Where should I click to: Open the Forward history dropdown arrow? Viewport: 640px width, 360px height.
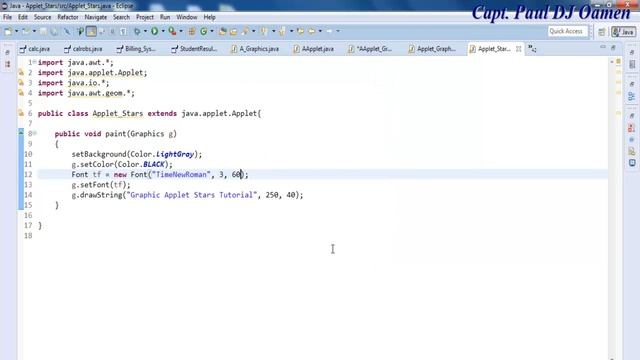pyautogui.click(x=338, y=31)
